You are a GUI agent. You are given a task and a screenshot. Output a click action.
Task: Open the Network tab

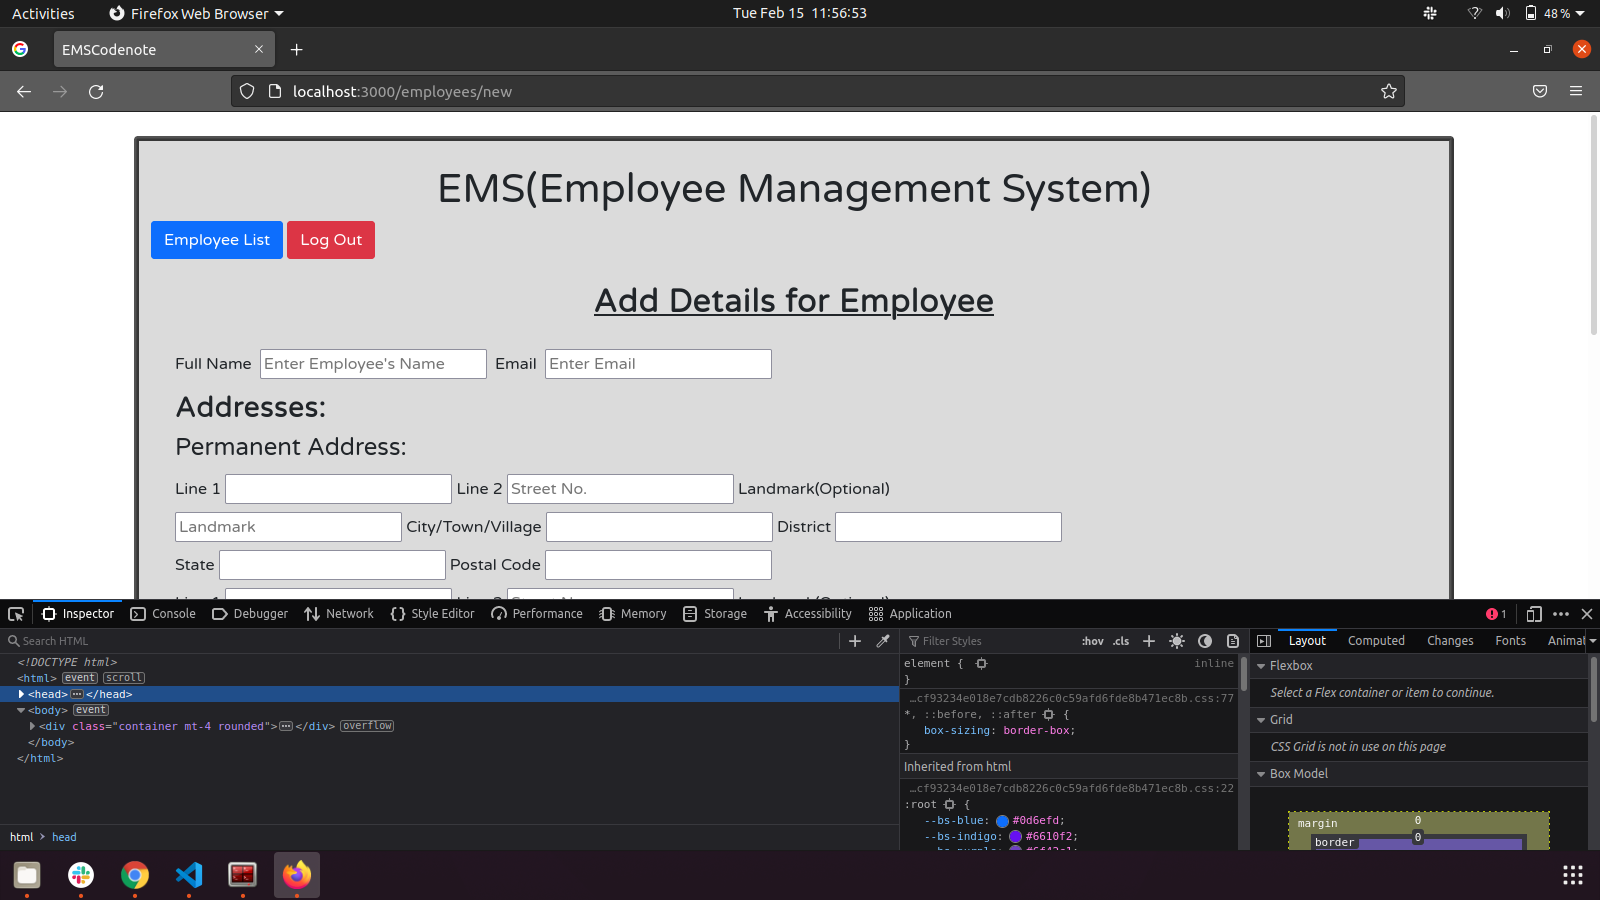(x=339, y=614)
